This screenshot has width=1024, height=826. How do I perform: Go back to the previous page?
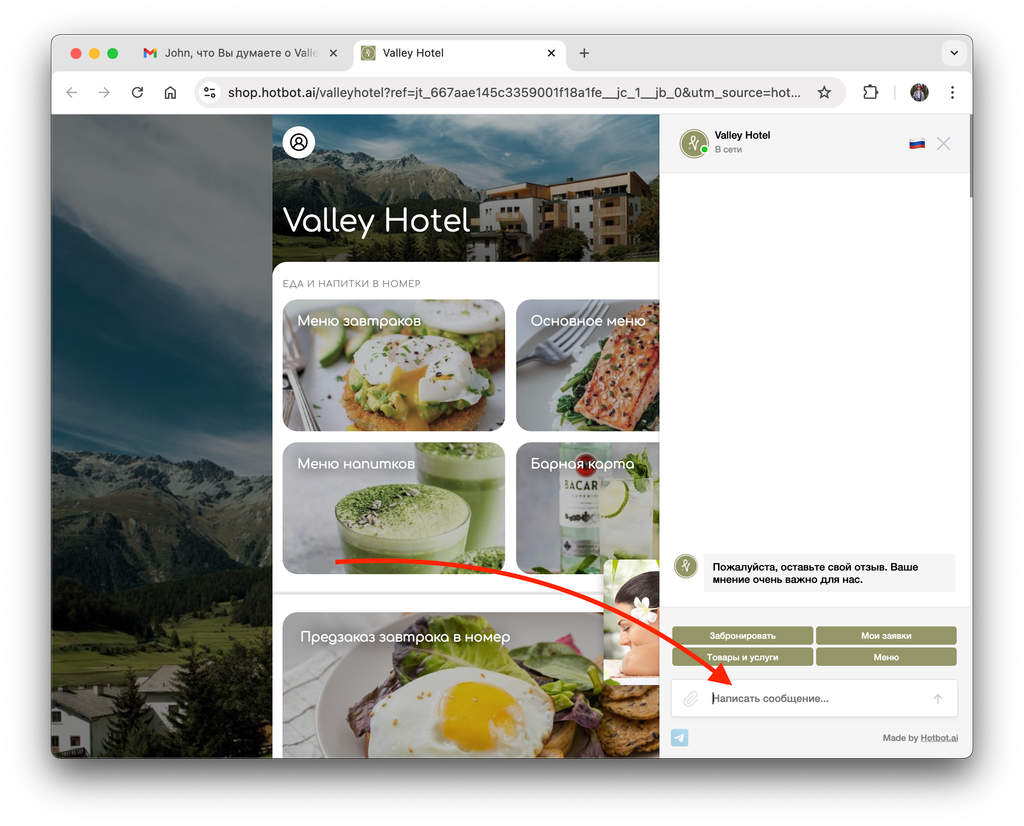pyautogui.click(x=72, y=93)
